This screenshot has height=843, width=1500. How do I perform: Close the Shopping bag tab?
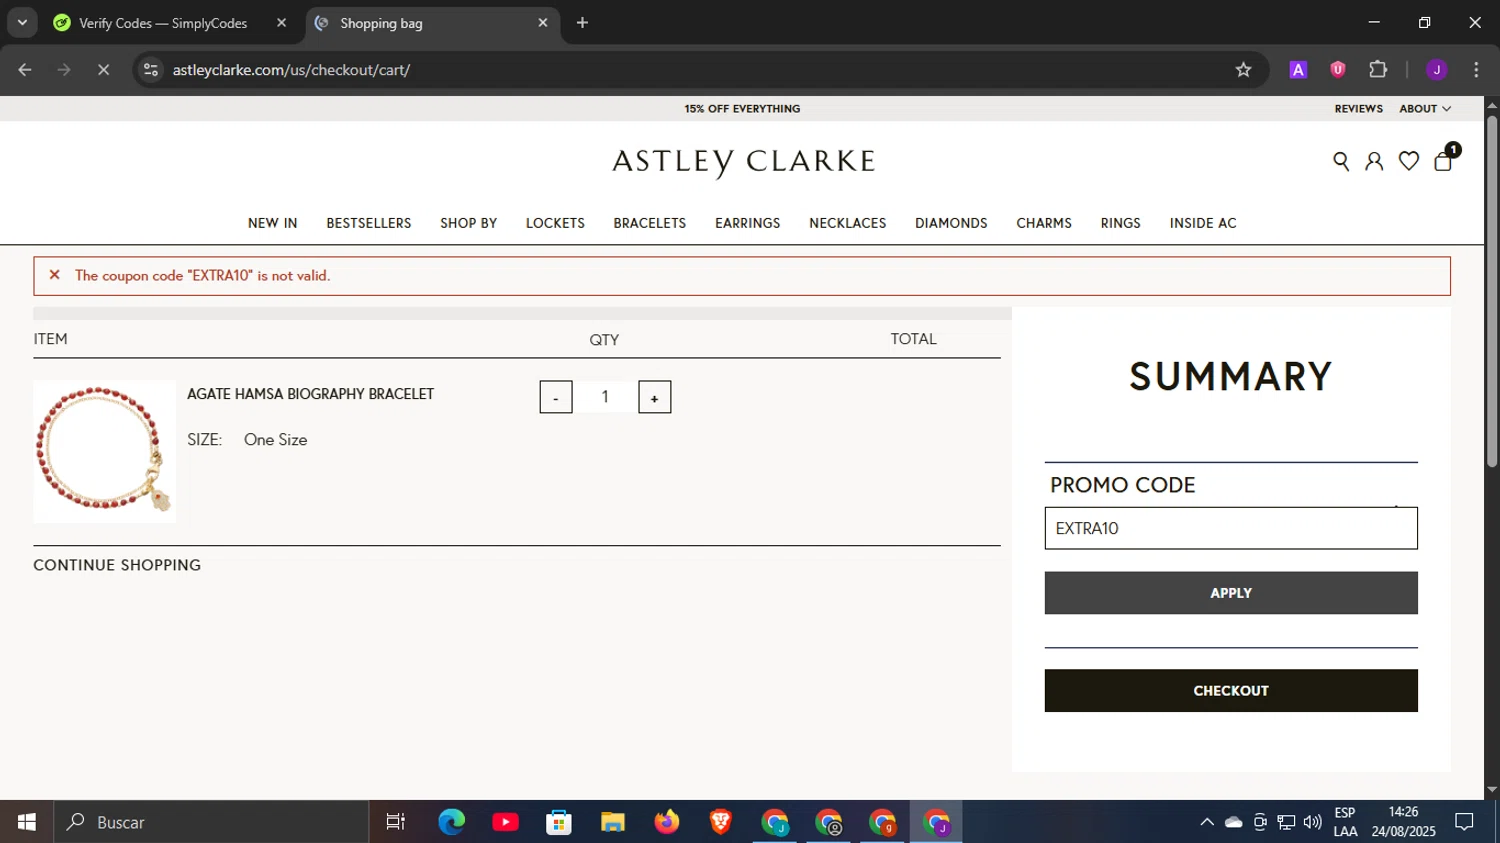543,22
